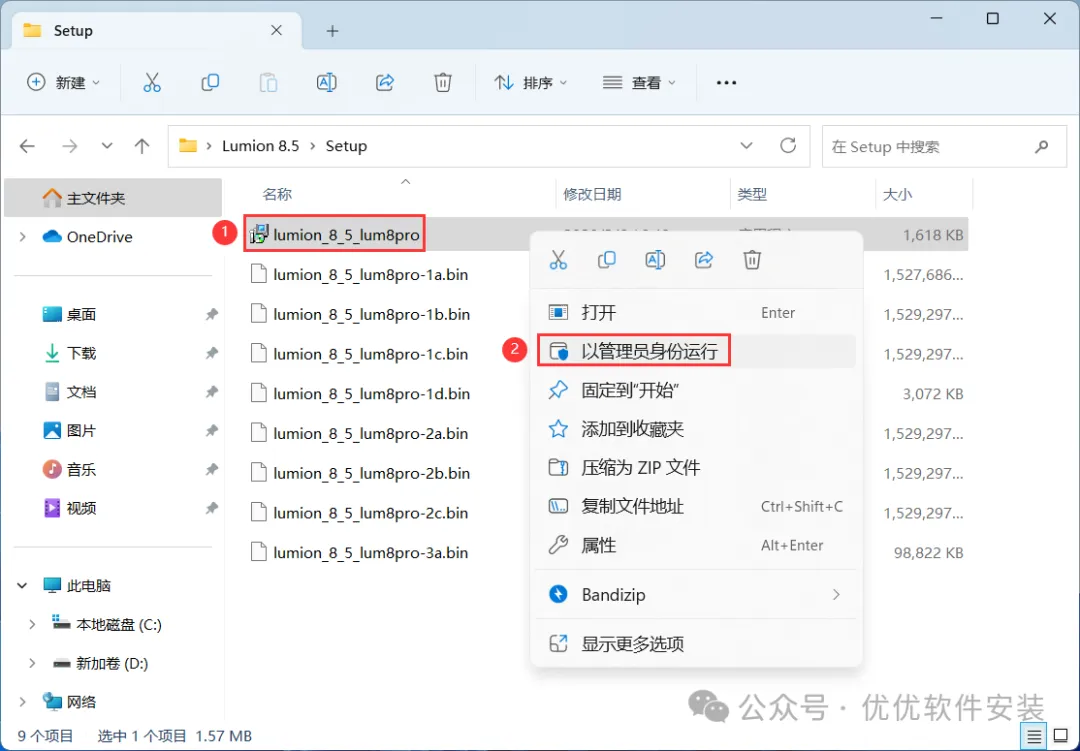Image resolution: width=1080 pixels, height=751 pixels.
Task: Switch to large icons view in the status bar
Action: coord(1061,737)
